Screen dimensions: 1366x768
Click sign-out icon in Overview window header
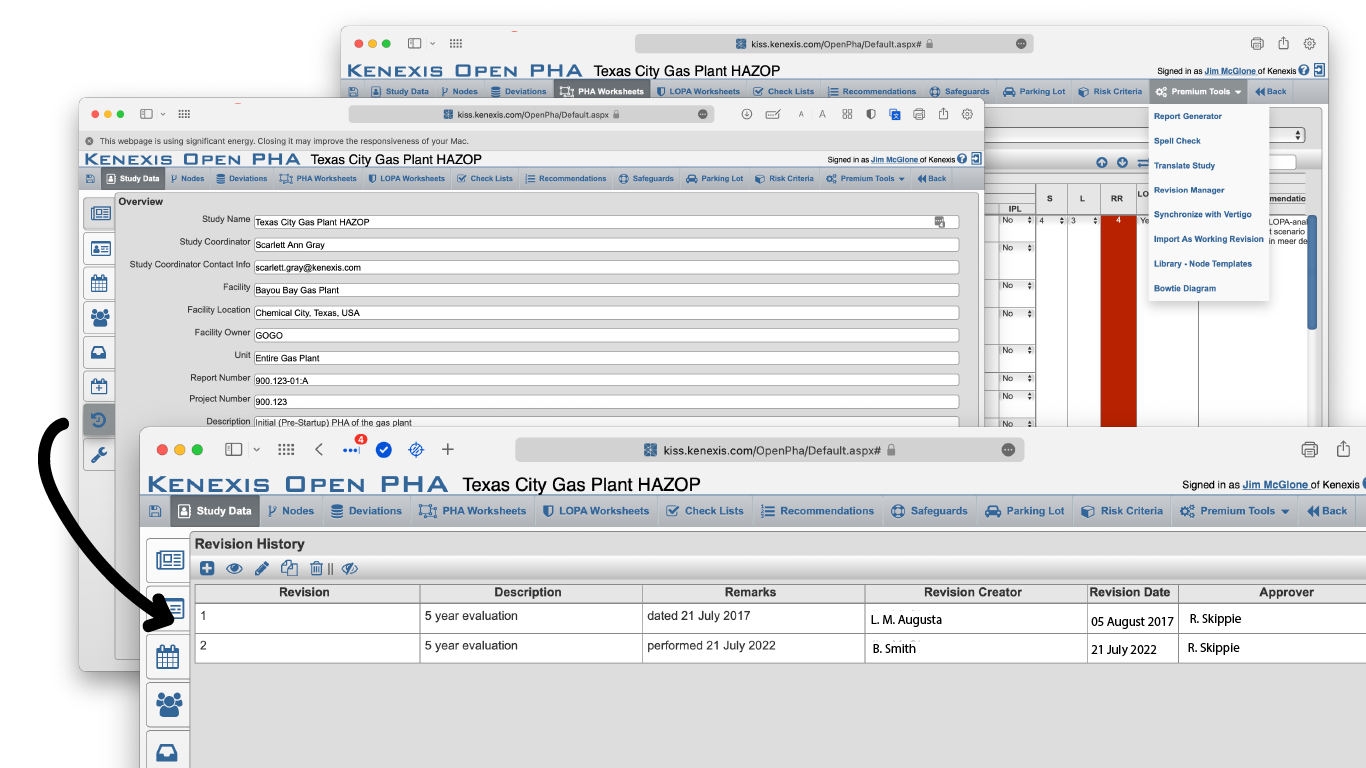coord(977,159)
